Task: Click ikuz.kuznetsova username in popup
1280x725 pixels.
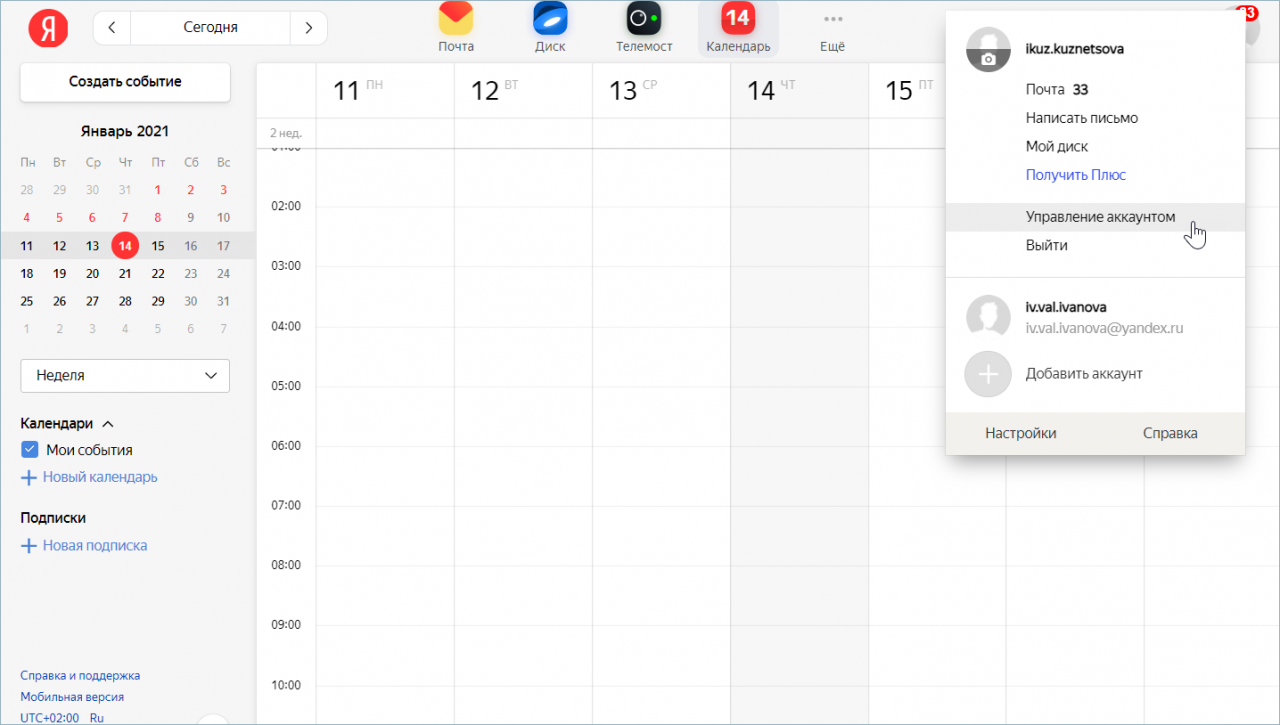Action: pos(1075,49)
